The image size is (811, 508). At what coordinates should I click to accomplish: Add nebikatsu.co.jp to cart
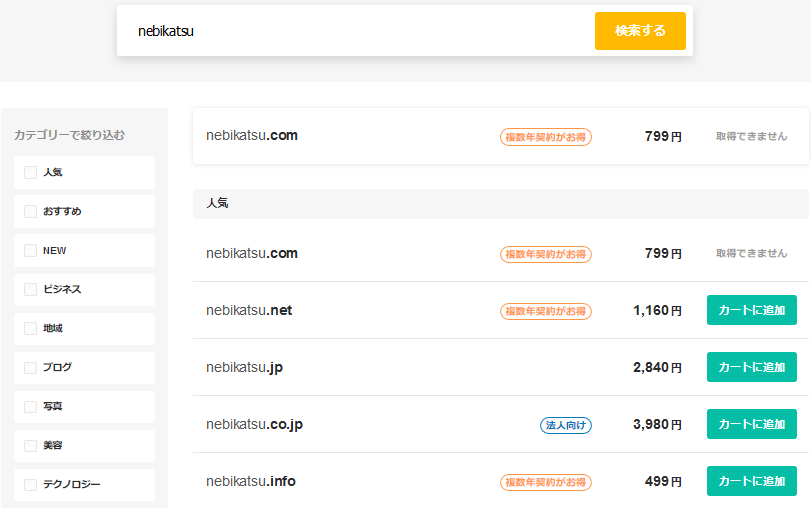[751, 424]
